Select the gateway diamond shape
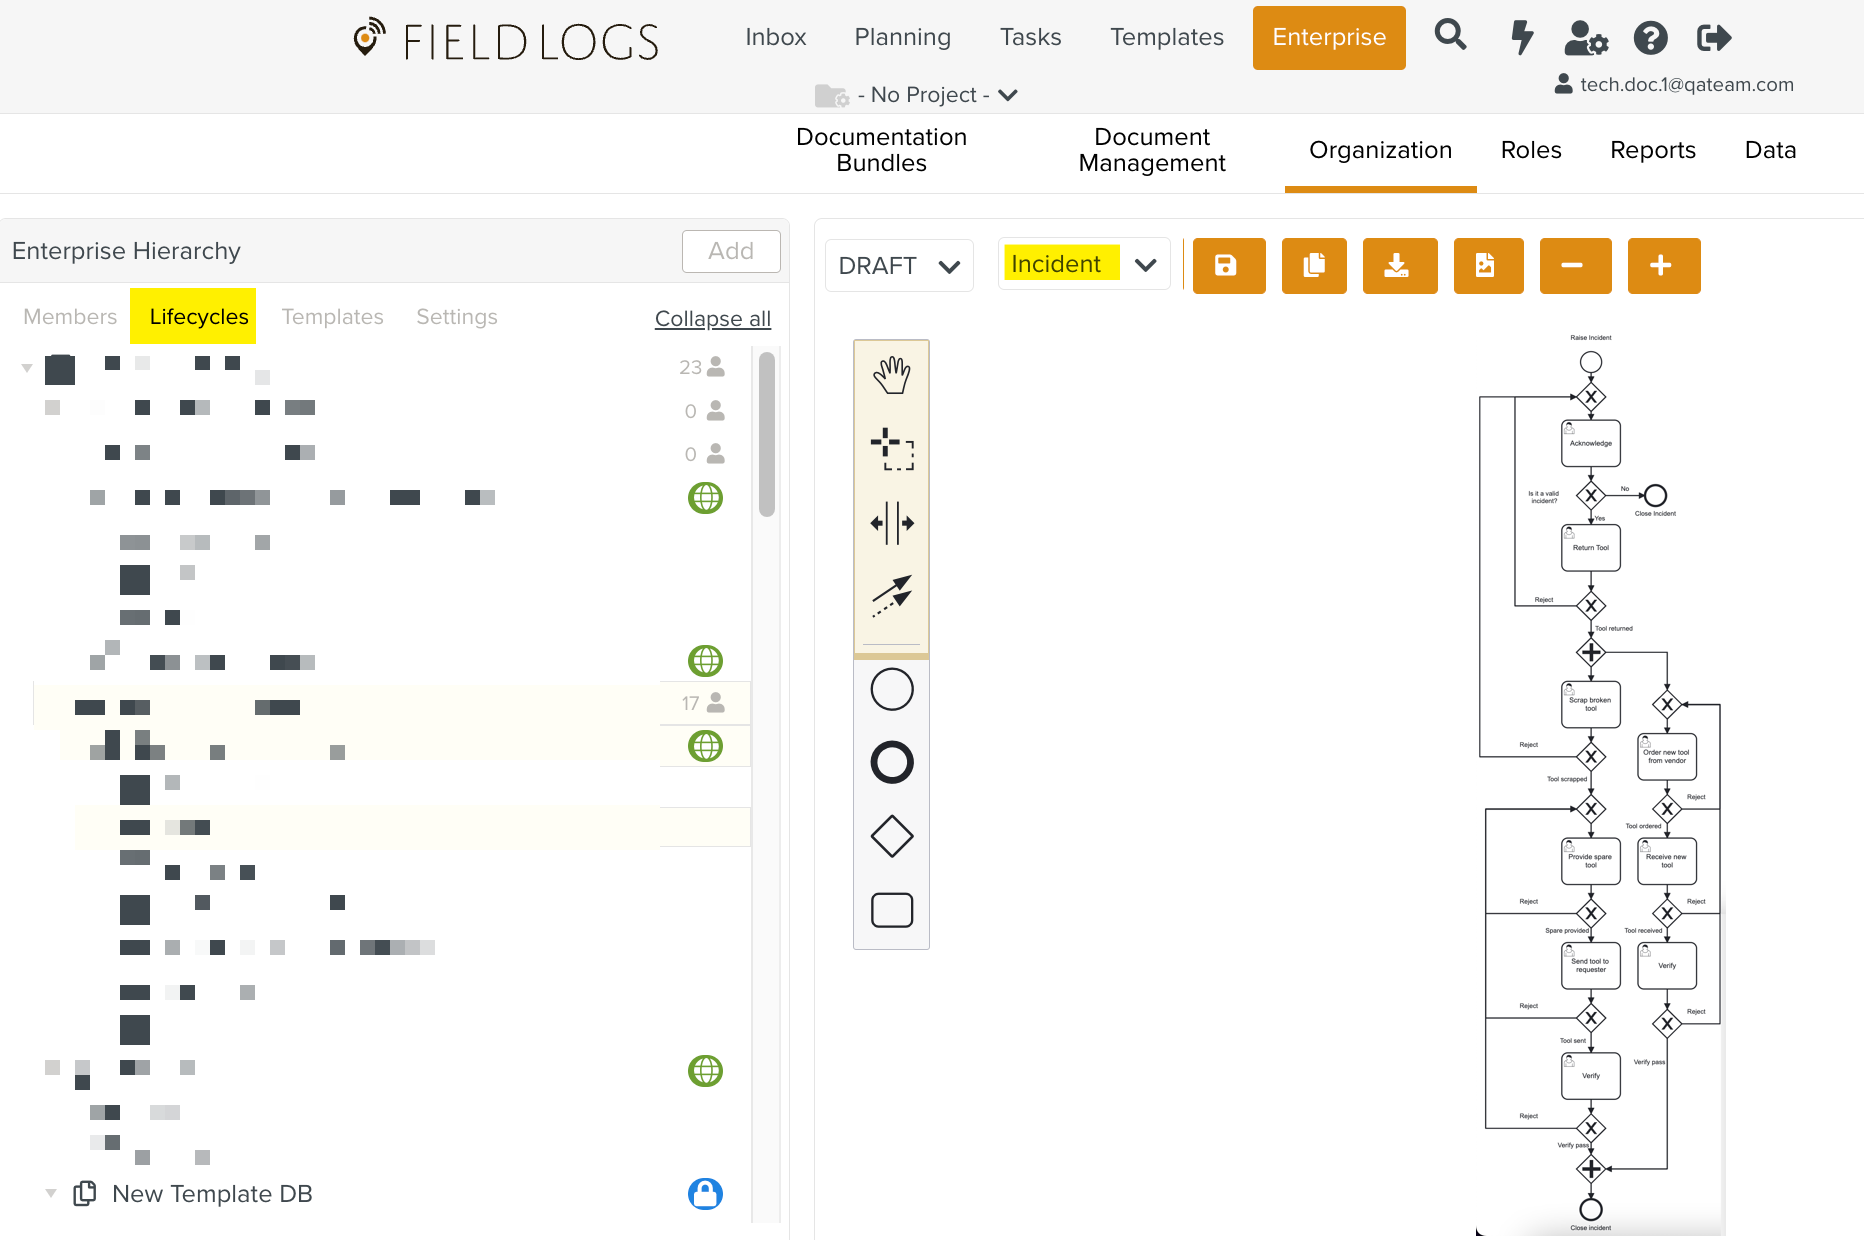 [891, 837]
